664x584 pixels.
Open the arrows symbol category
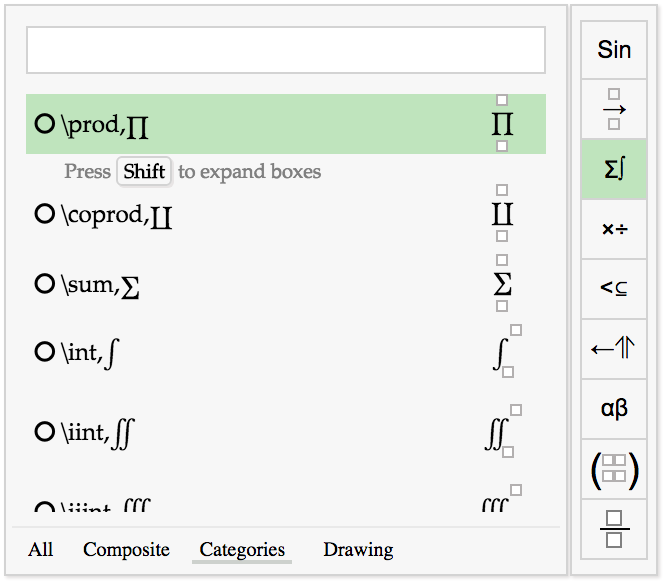pos(614,349)
